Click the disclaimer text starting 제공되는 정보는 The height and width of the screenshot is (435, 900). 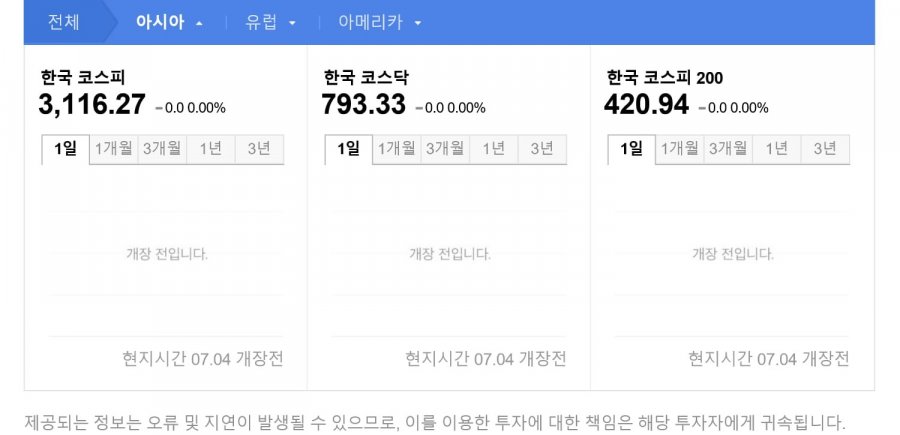[435, 424]
